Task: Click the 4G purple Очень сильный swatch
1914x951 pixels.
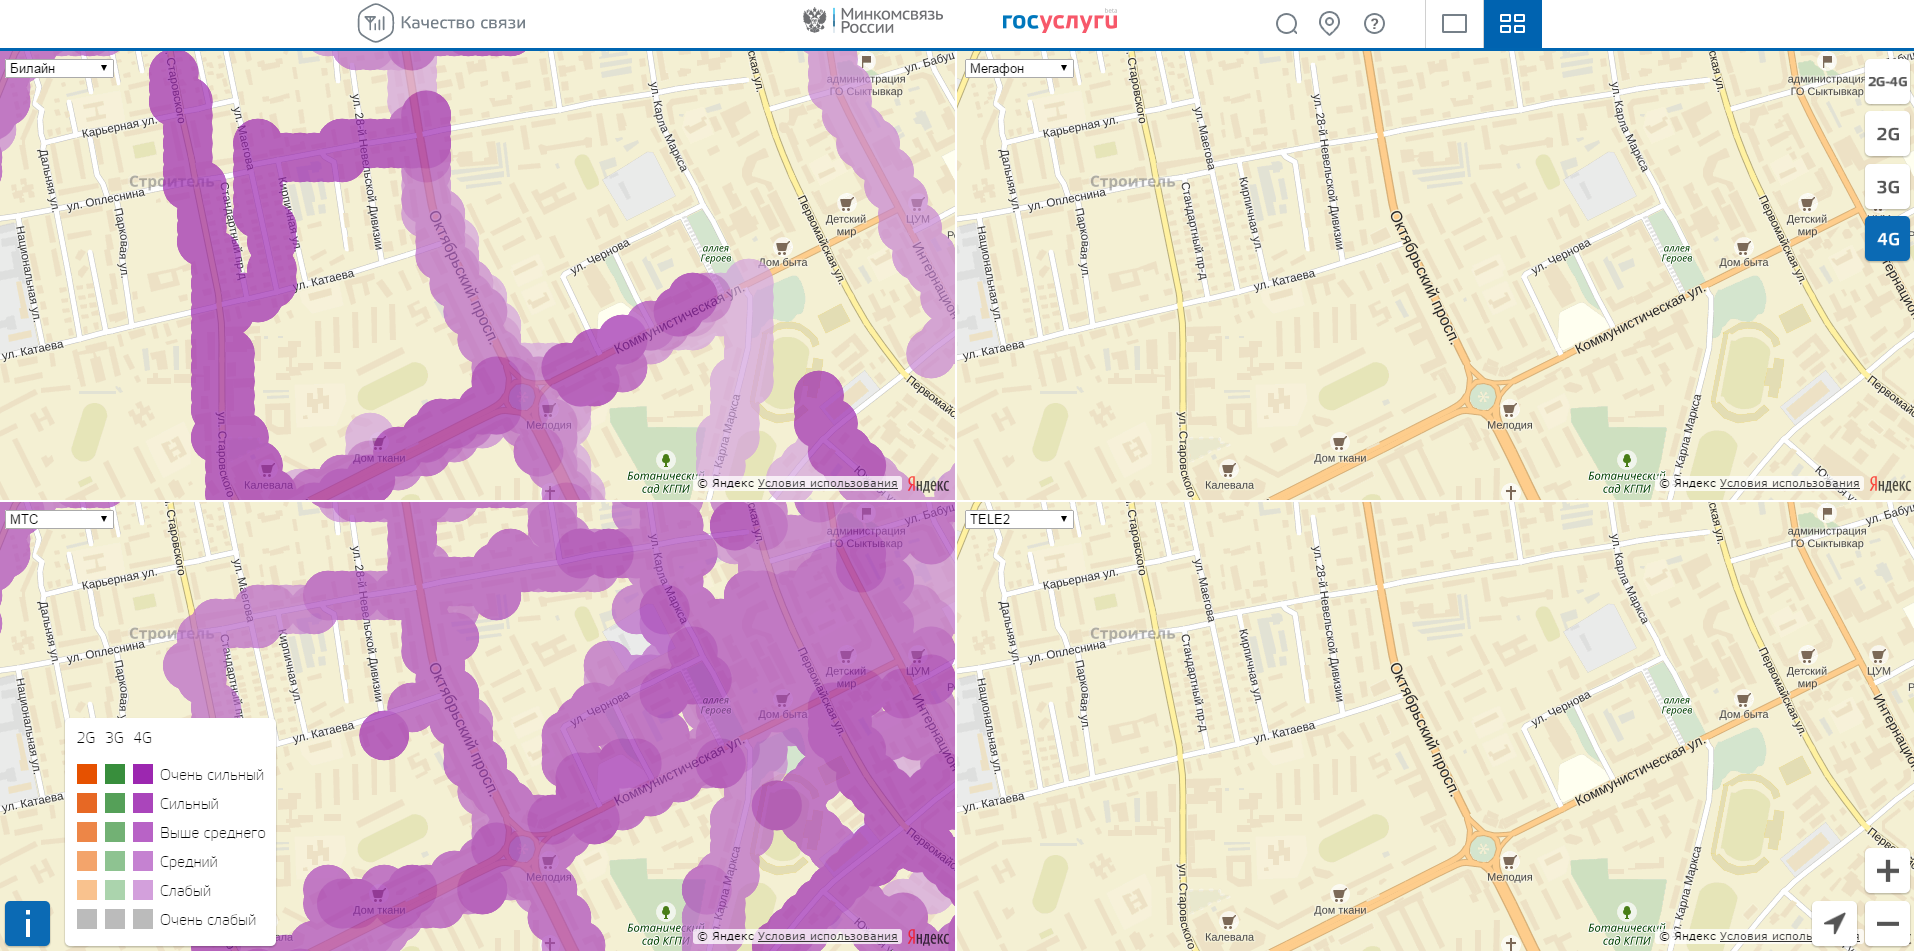Action: tap(143, 774)
